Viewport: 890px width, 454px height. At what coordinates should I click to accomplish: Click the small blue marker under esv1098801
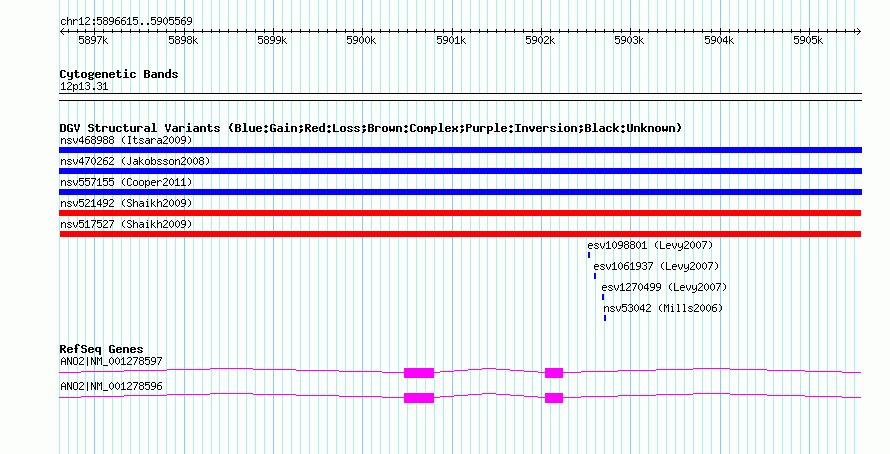(589, 255)
